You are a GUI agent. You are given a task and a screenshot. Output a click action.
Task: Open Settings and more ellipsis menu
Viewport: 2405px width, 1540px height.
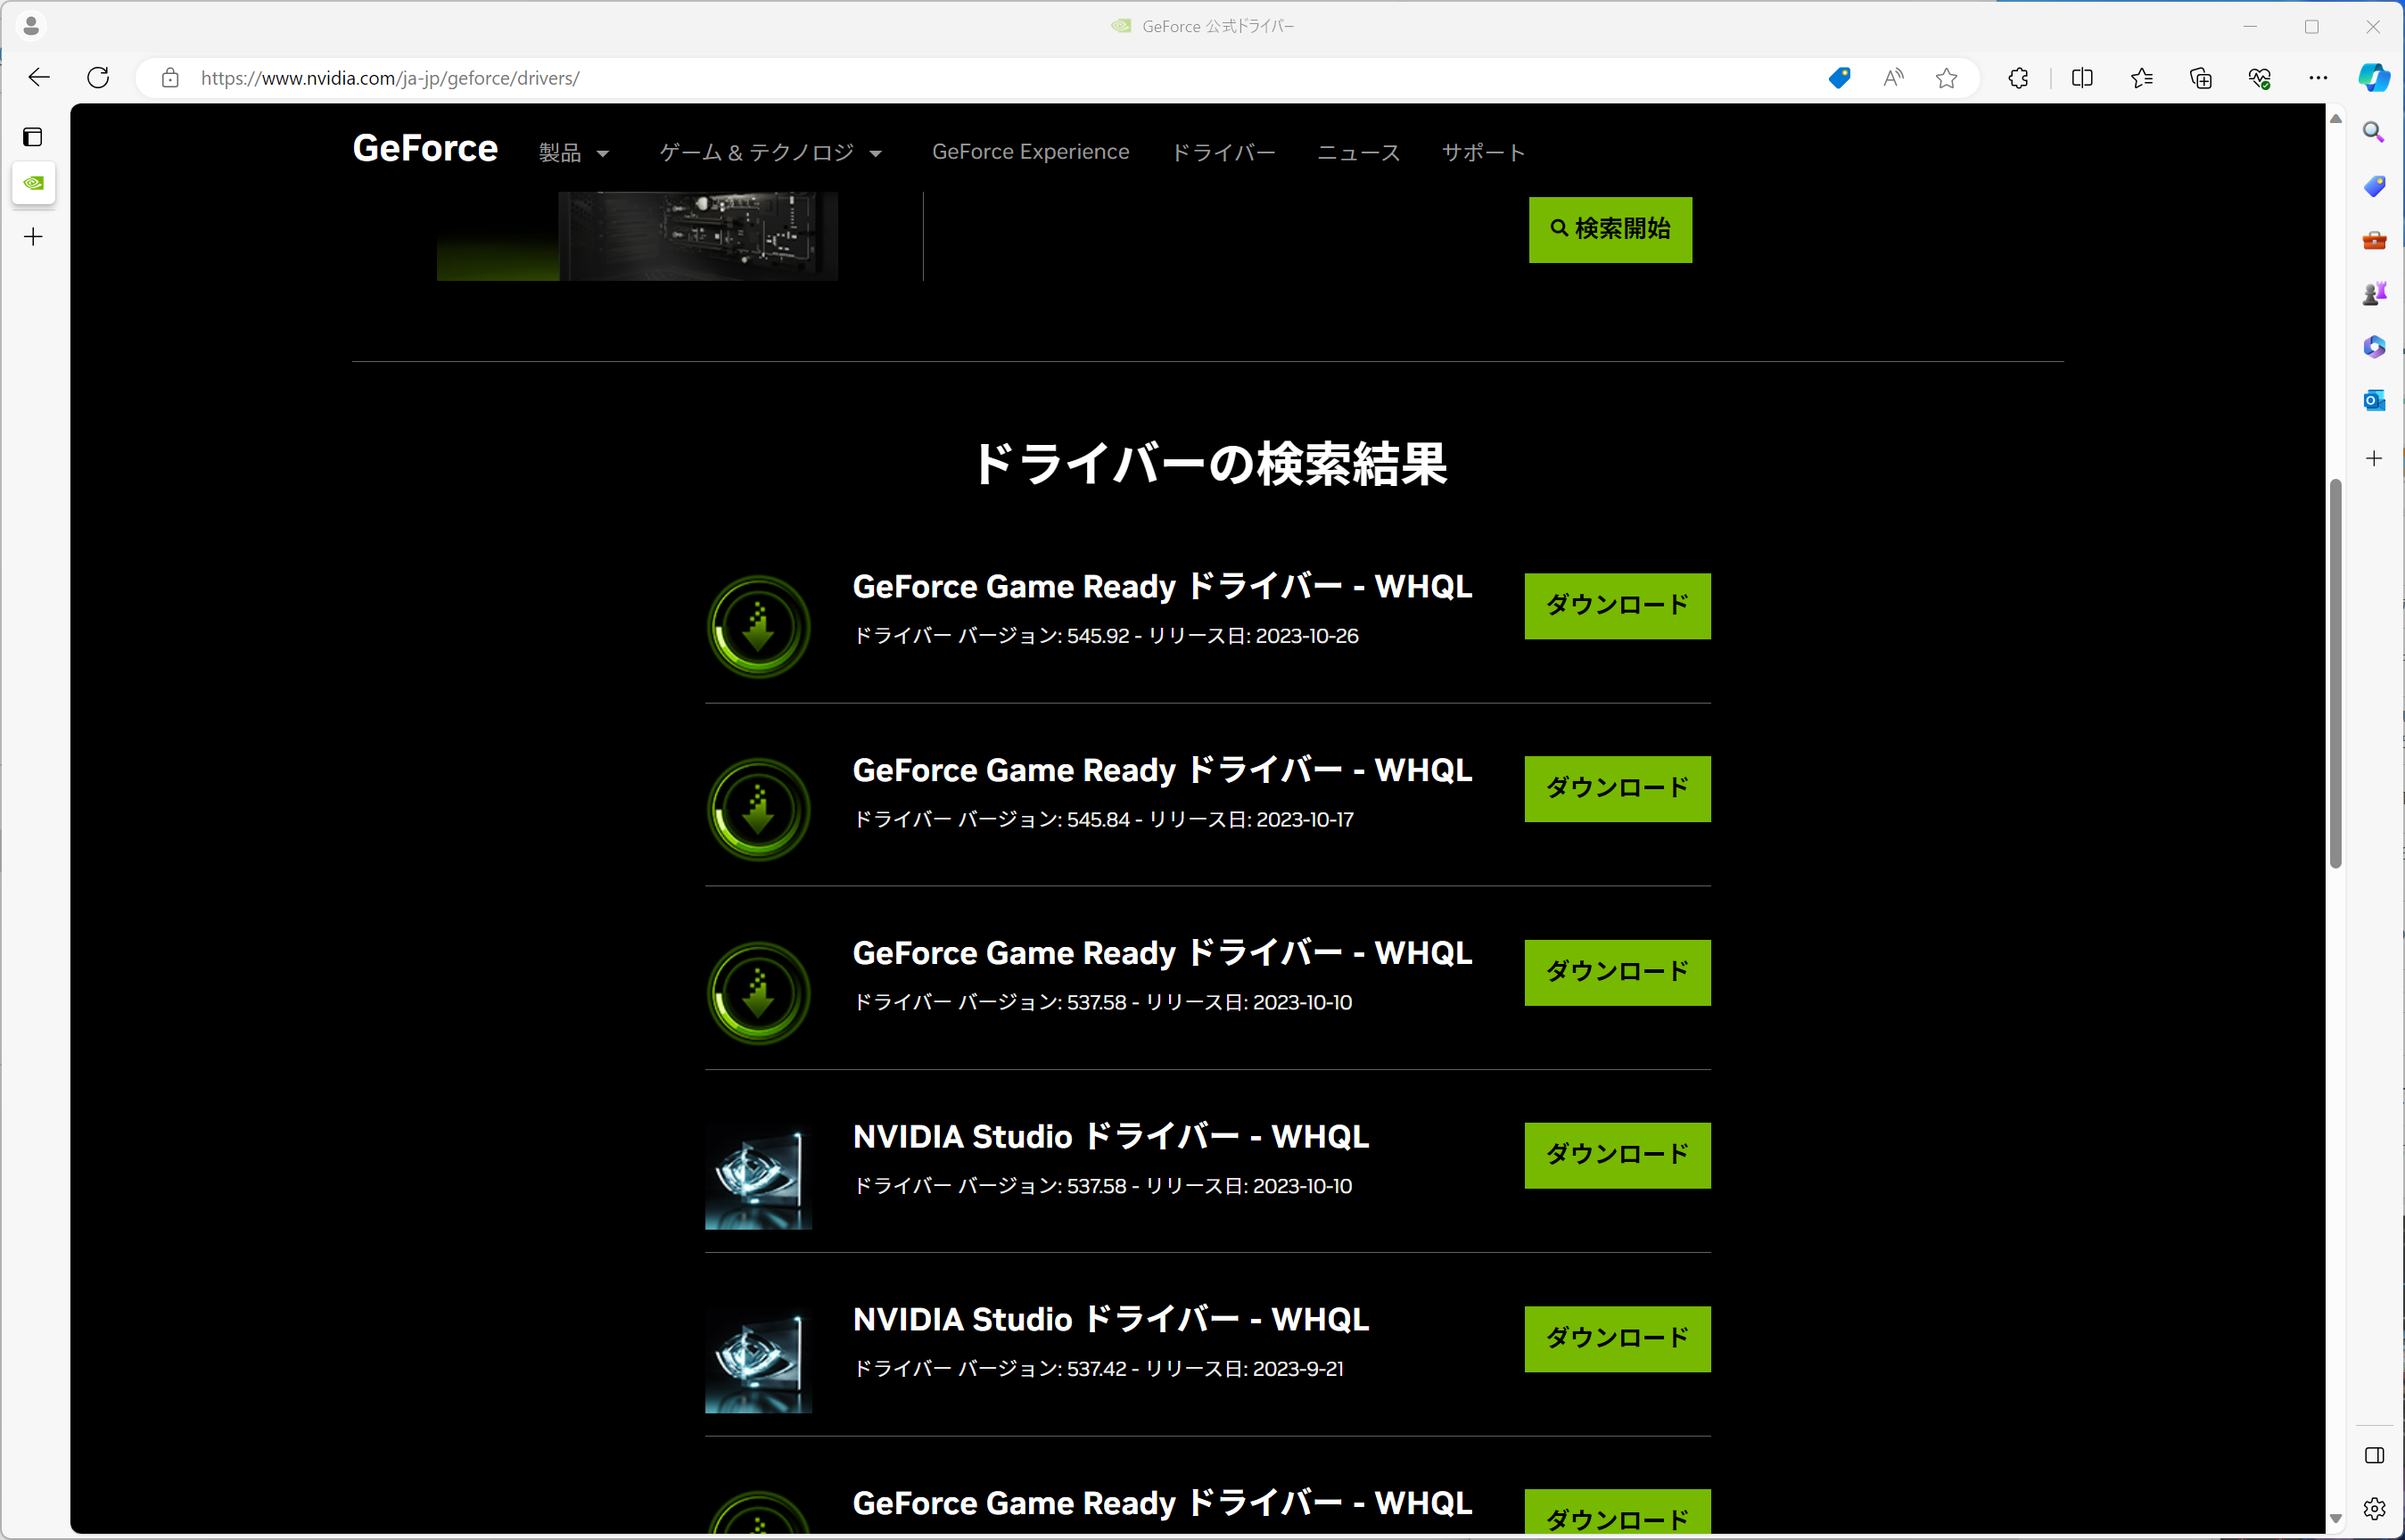click(x=2318, y=78)
